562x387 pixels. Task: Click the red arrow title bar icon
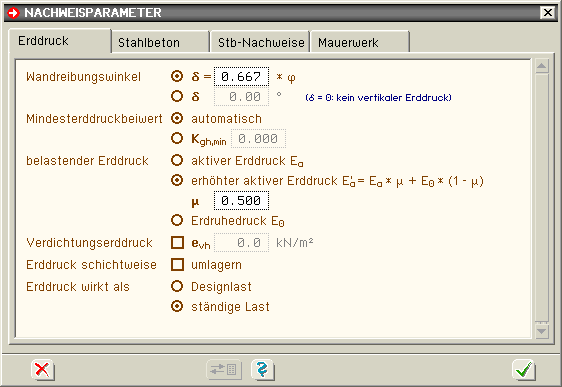point(14,13)
